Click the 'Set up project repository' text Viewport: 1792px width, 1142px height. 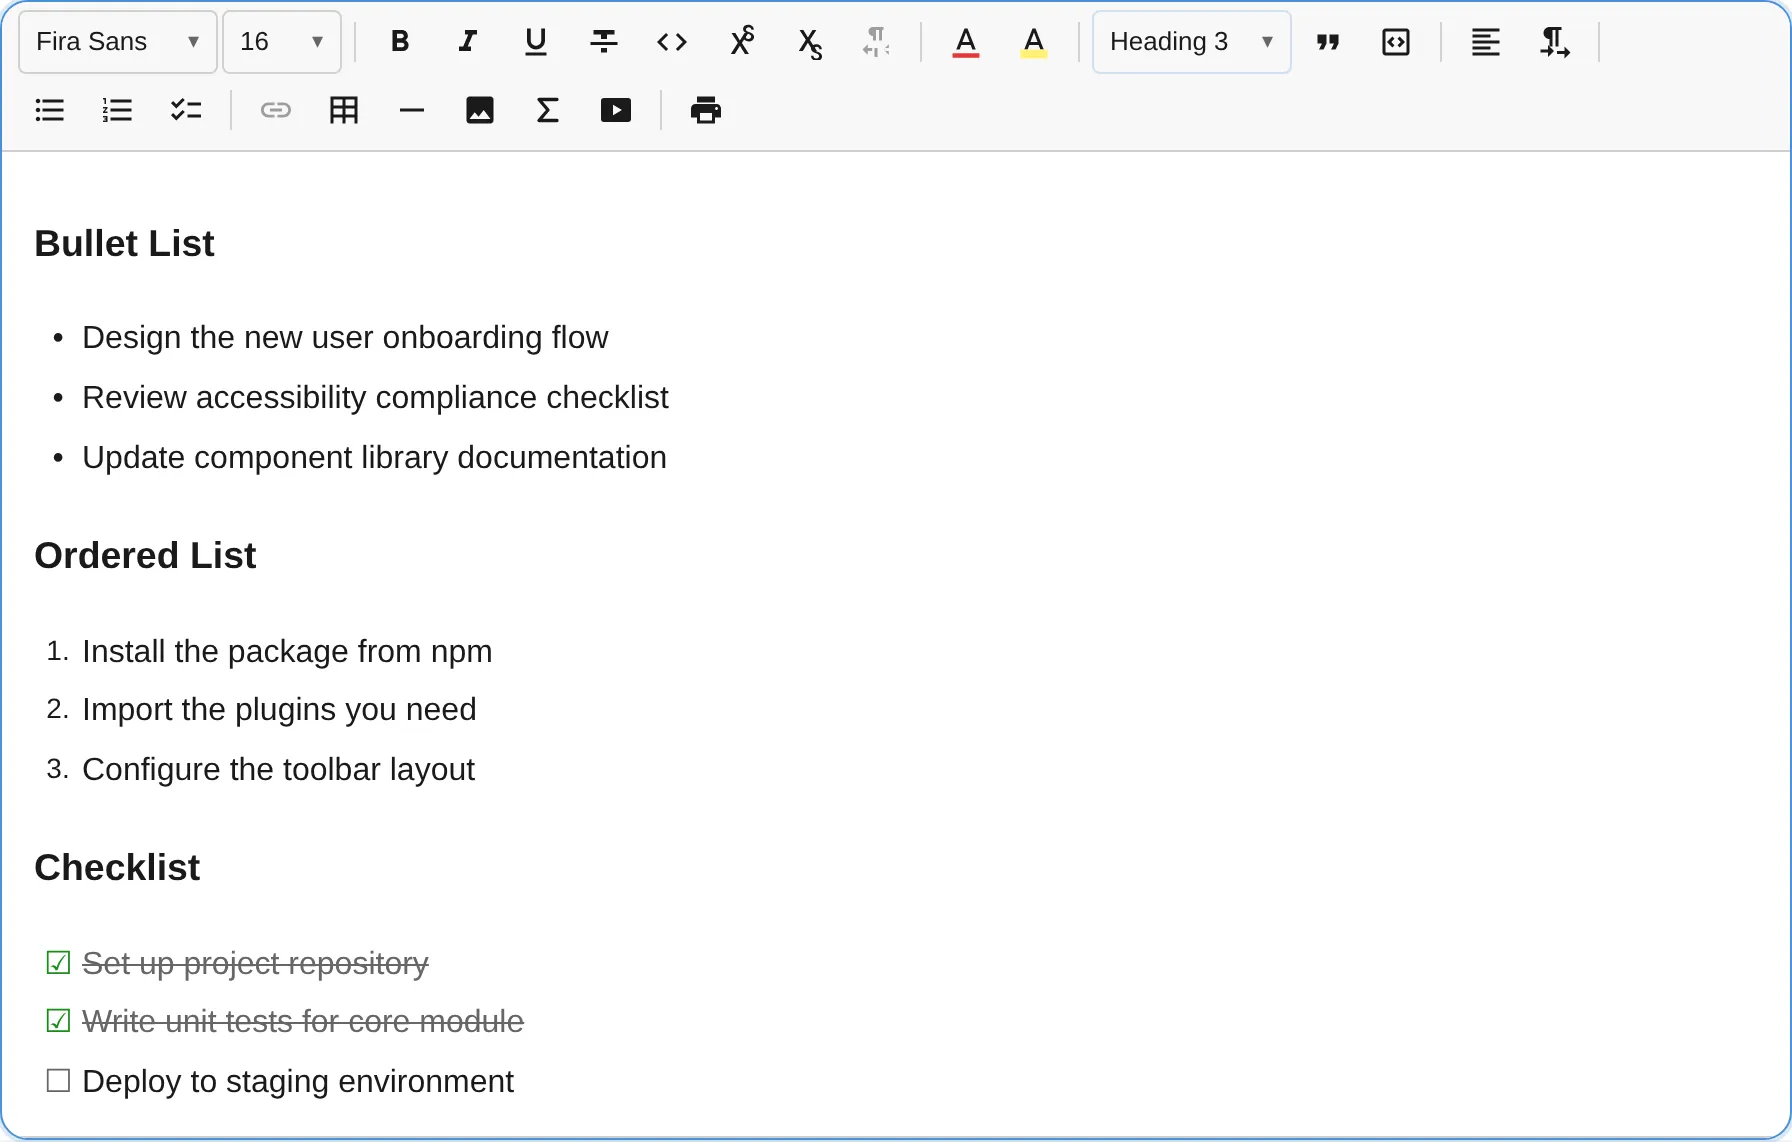[x=255, y=964]
